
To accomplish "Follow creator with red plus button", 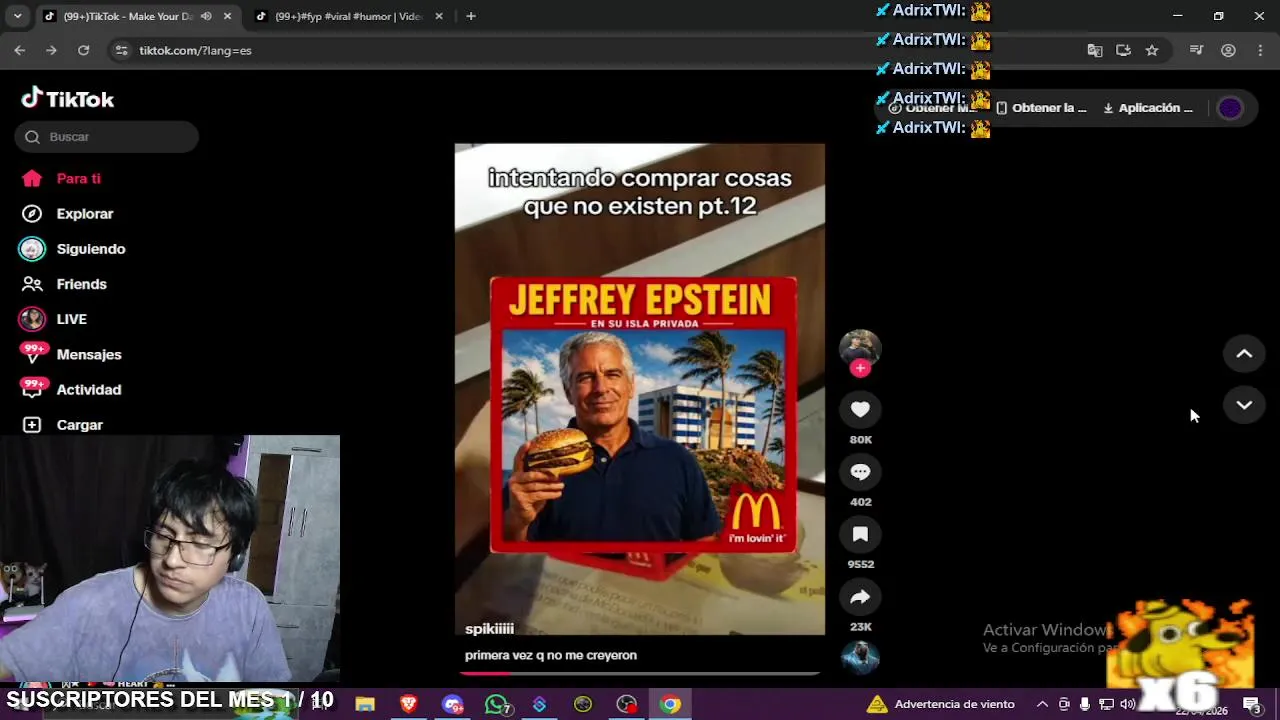I will tap(860, 368).
